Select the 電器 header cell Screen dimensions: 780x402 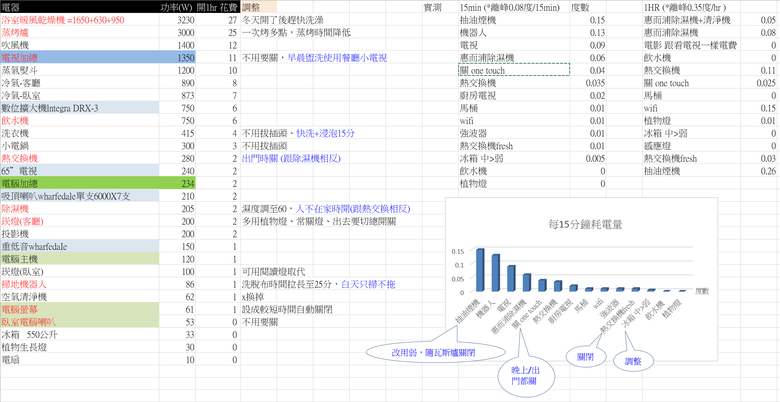click(80, 8)
